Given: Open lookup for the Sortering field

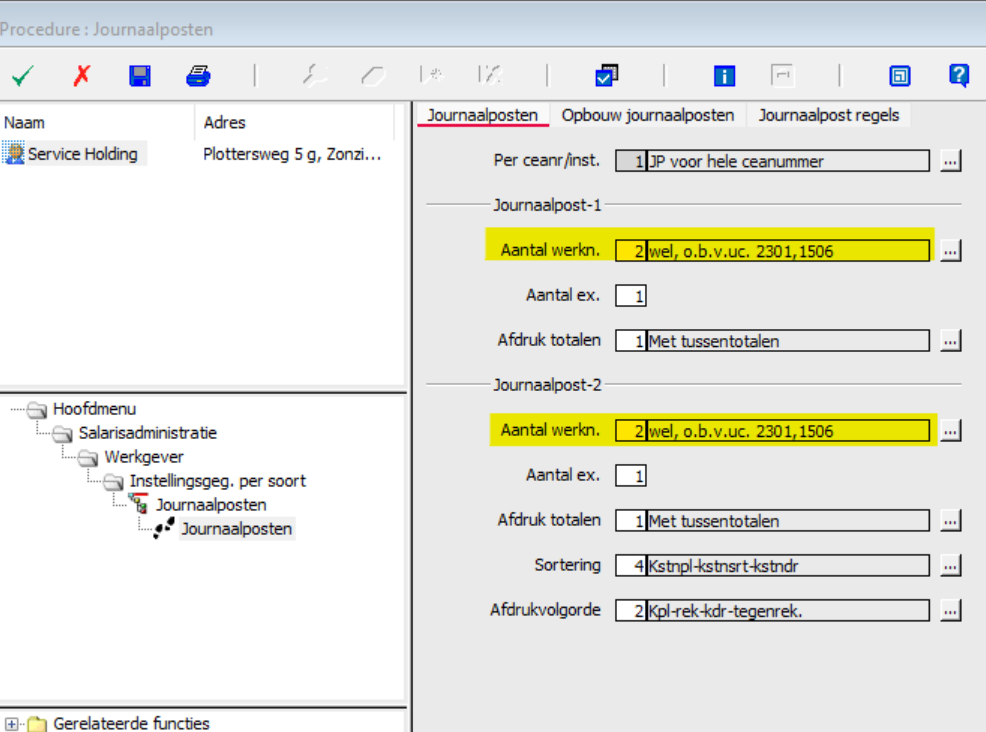Looking at the screenshot, I should coord(950,565).
